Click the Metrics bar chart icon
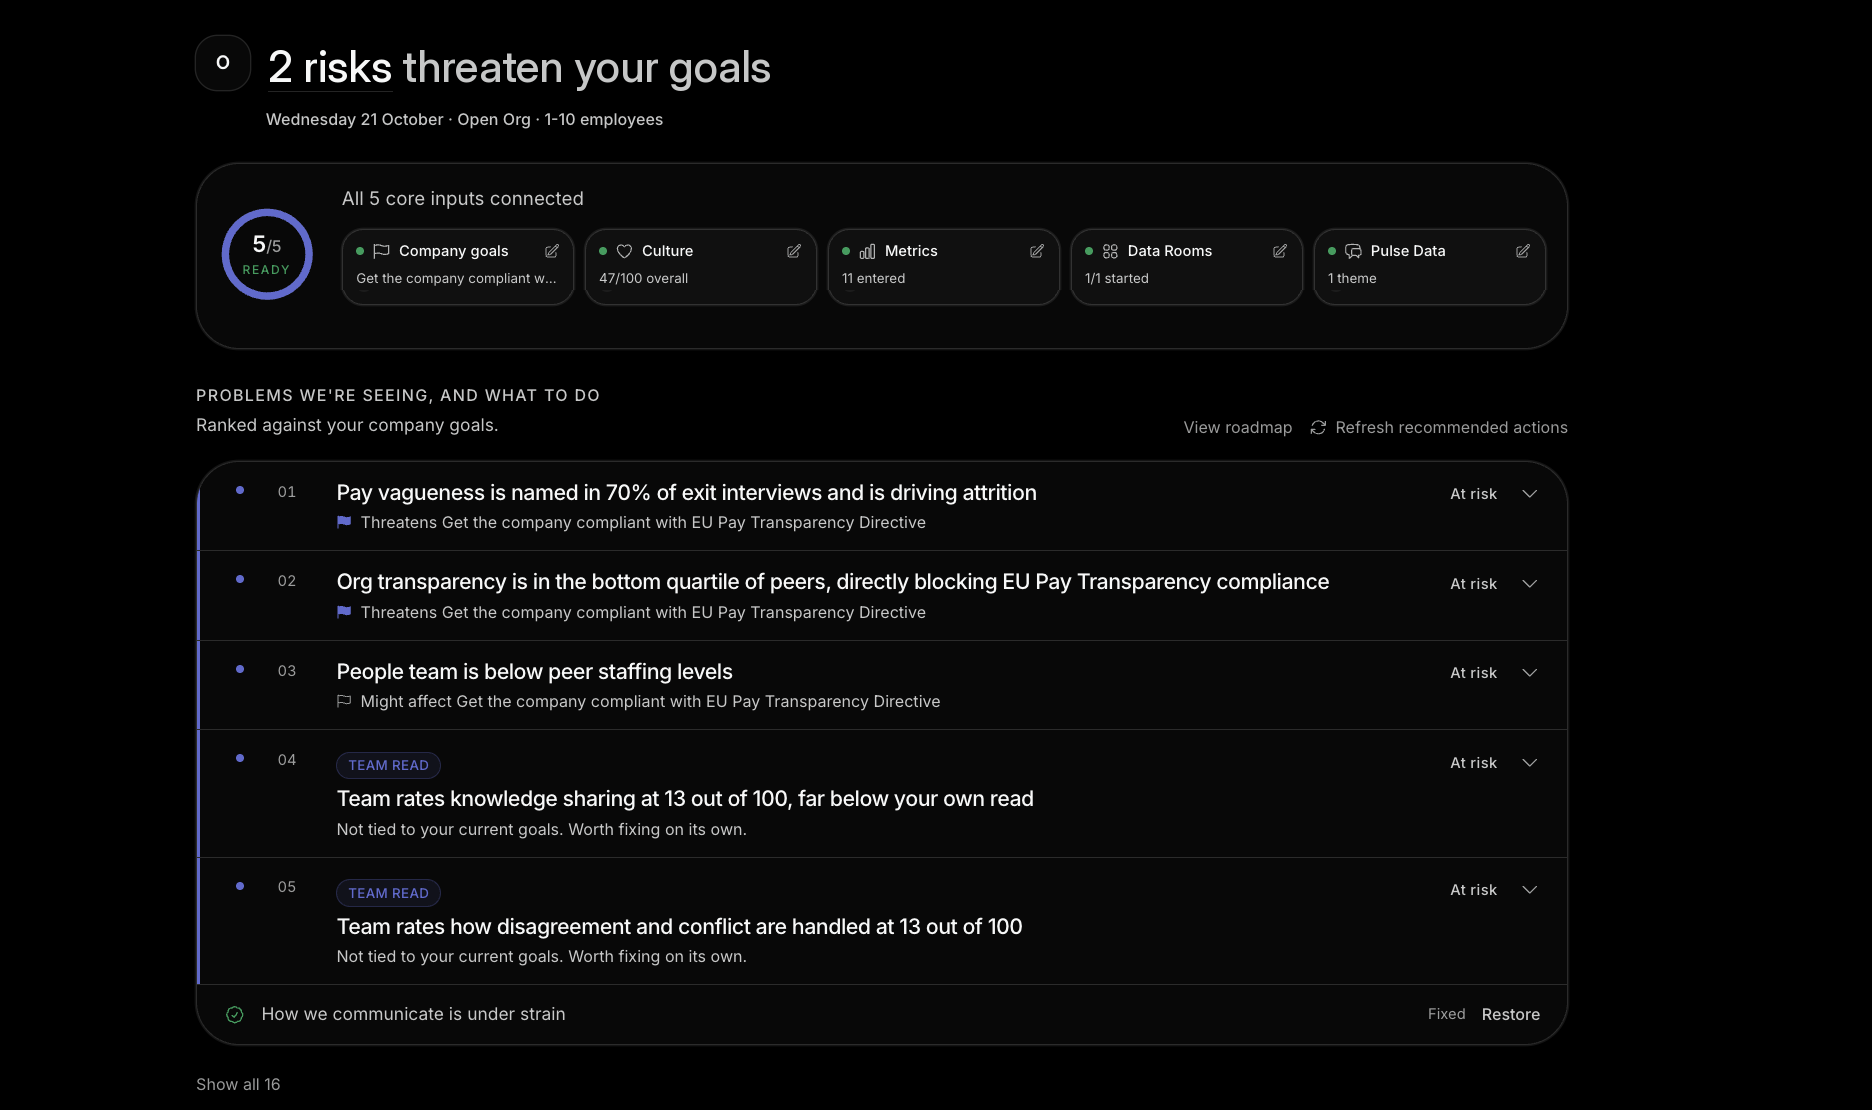This screenshot has height=1110, width=1872. (867, 251)
